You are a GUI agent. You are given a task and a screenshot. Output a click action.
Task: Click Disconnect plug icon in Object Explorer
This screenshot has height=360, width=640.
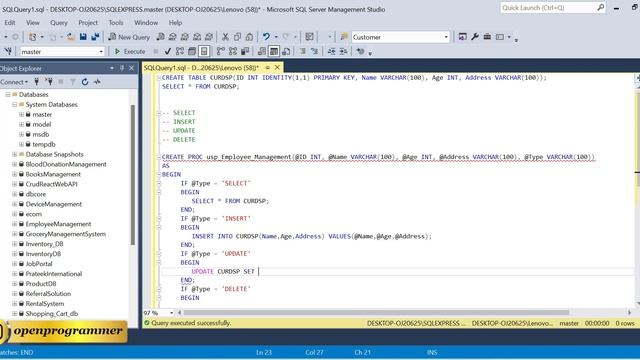(49, 82)
